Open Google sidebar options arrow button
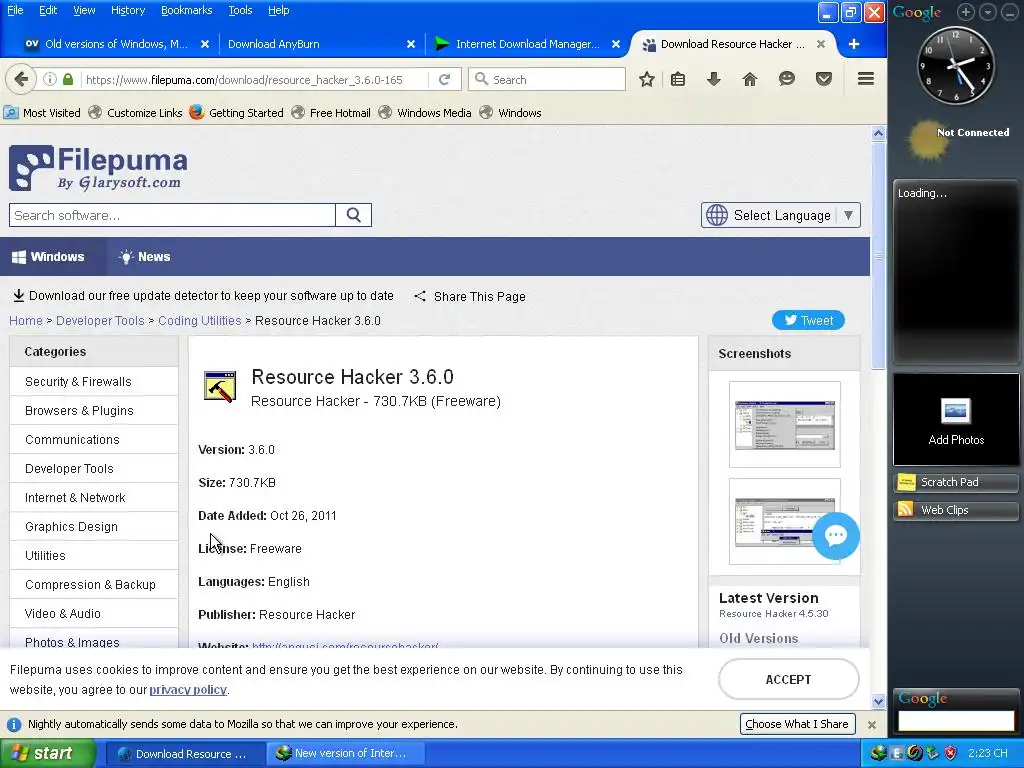Viewport: 1024px width, 768px height. pos(988,12)
